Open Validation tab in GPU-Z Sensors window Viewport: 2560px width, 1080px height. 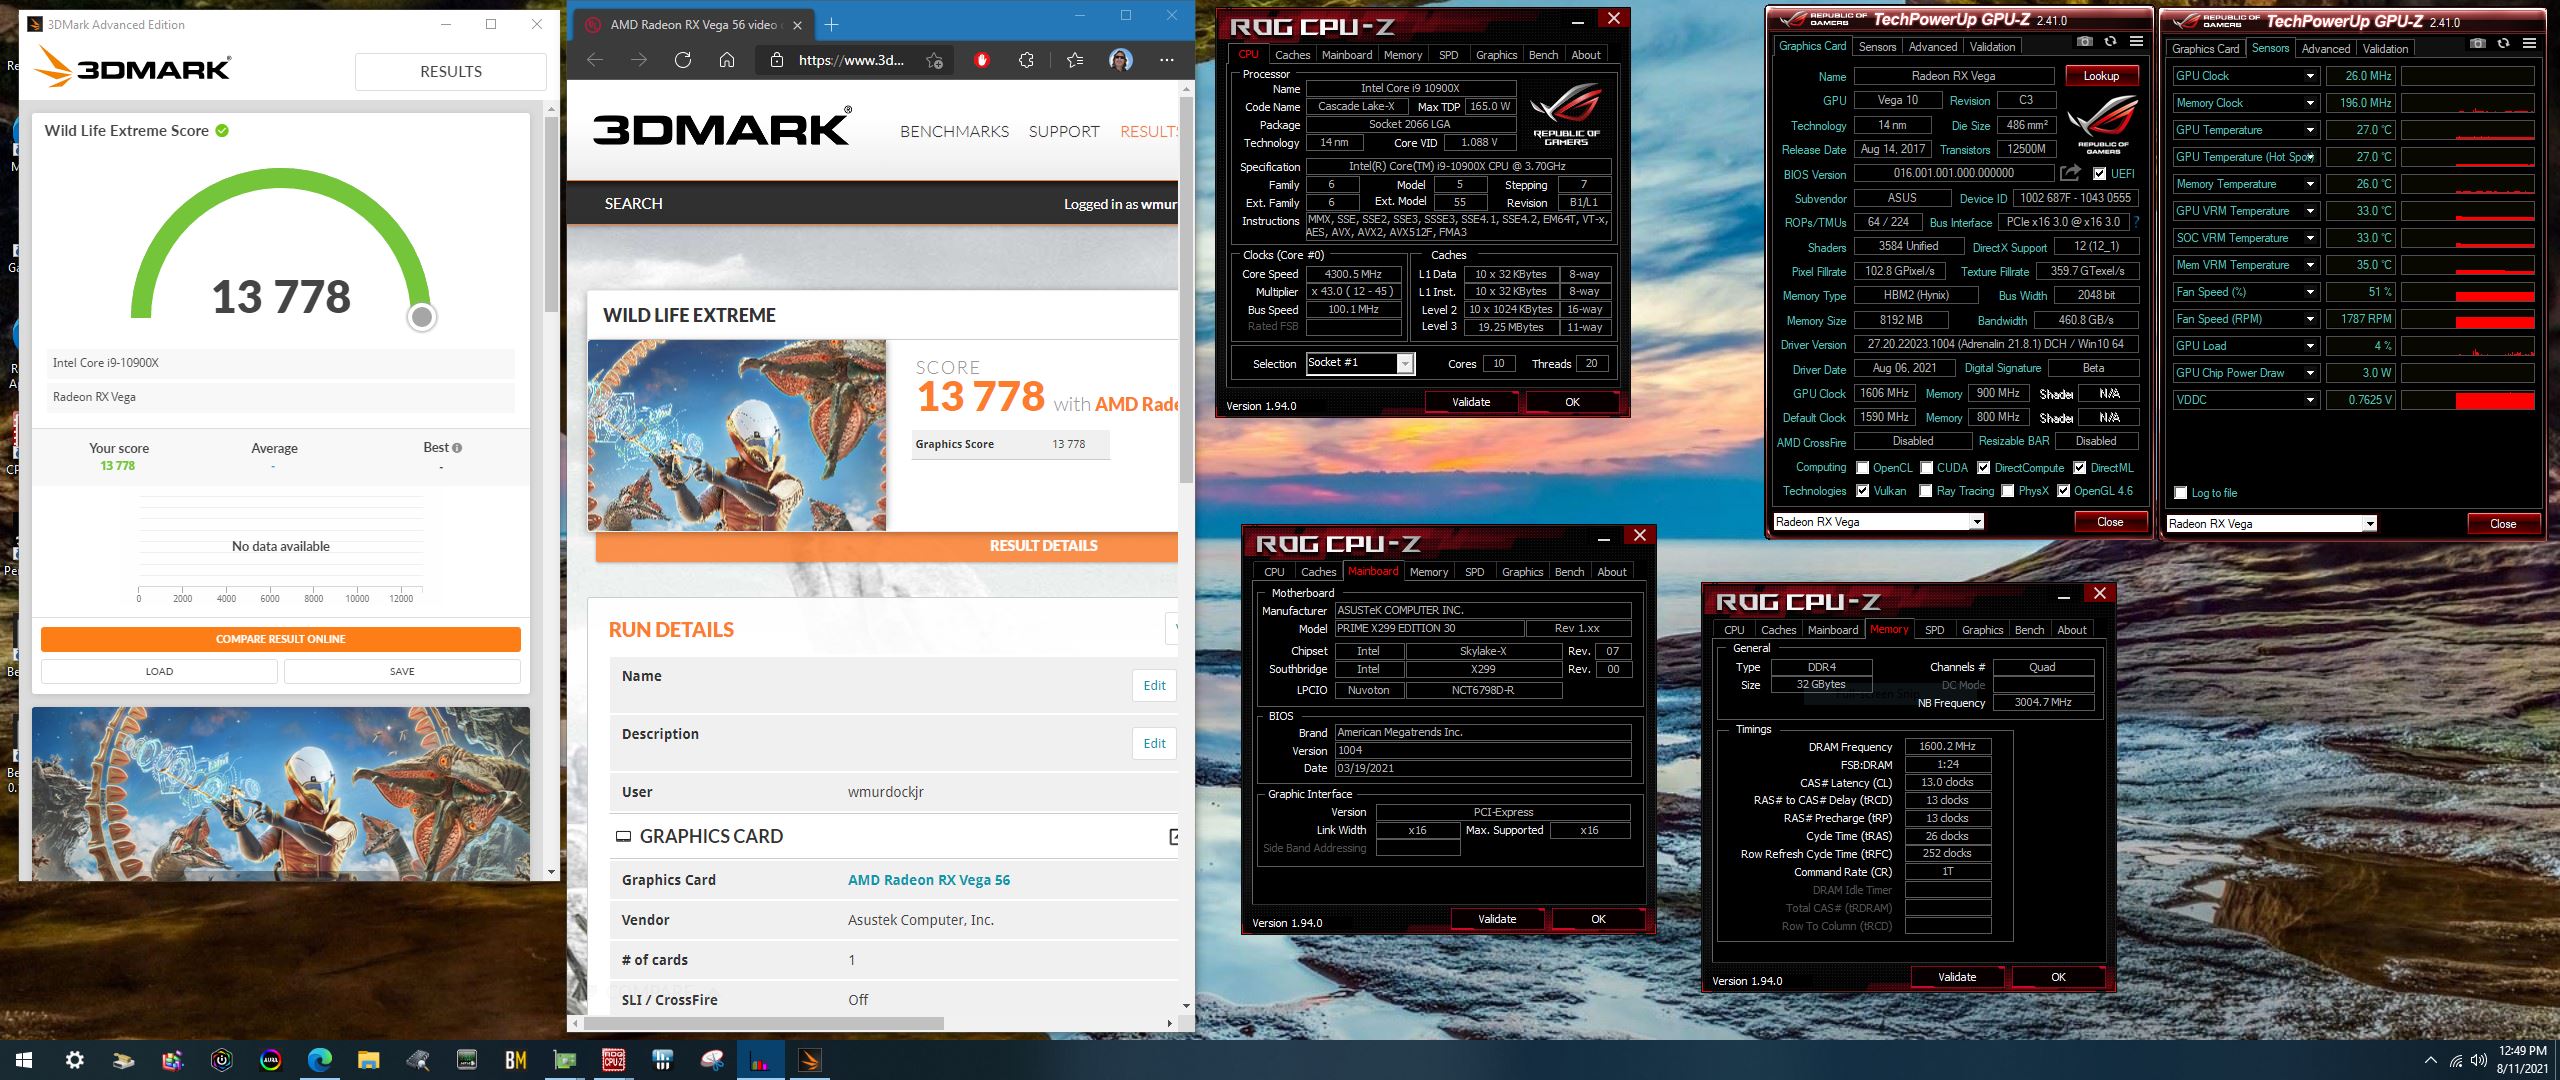tap(2385, 49)
